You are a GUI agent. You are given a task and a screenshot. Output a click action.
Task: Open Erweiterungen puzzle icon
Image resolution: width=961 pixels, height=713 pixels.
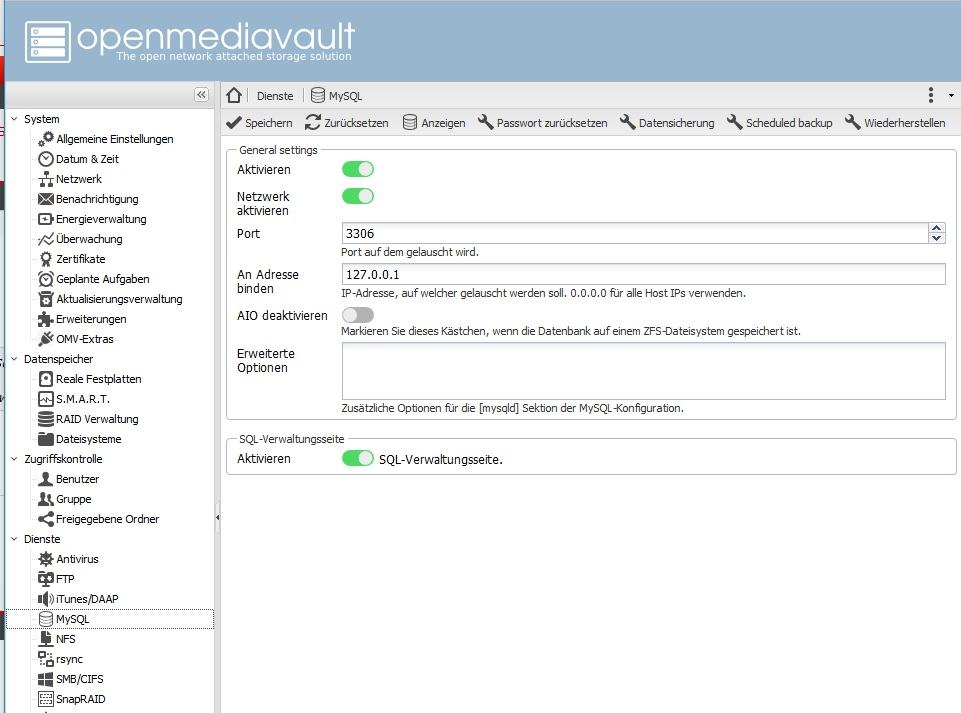(46, 319)
